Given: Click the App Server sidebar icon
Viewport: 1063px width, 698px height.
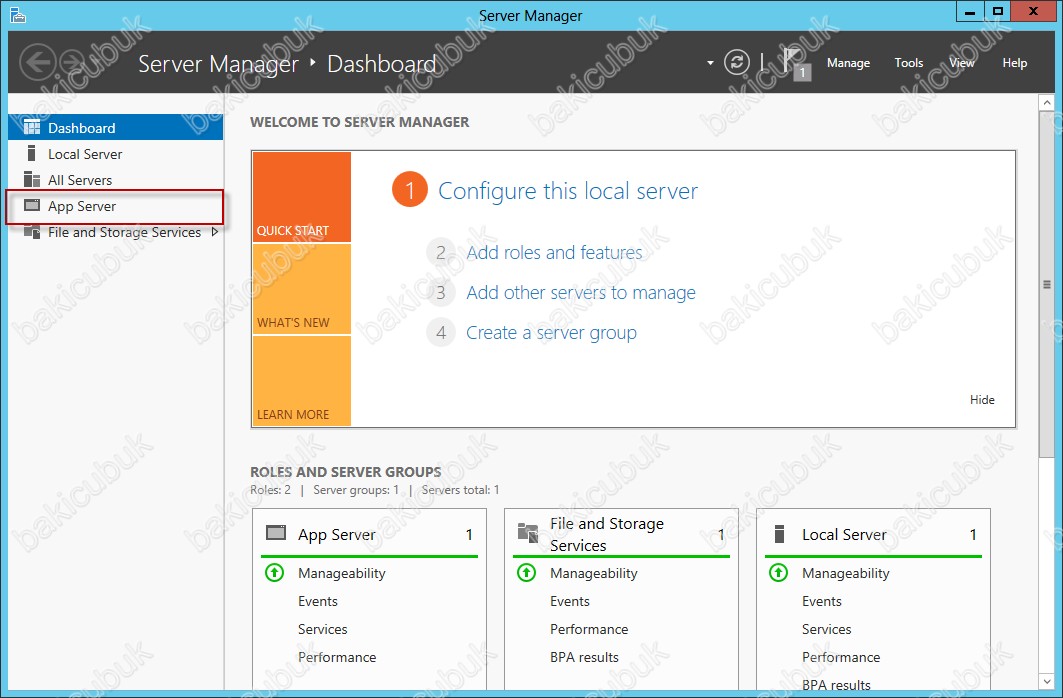Looking at the screenshot, I should click(32, 205).
